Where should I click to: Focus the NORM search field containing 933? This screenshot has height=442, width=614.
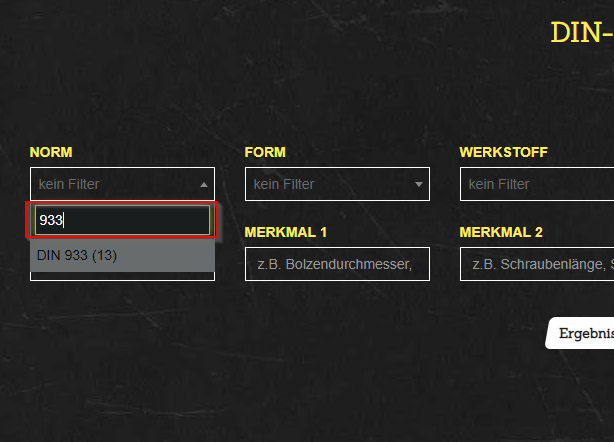coord(122,220)
